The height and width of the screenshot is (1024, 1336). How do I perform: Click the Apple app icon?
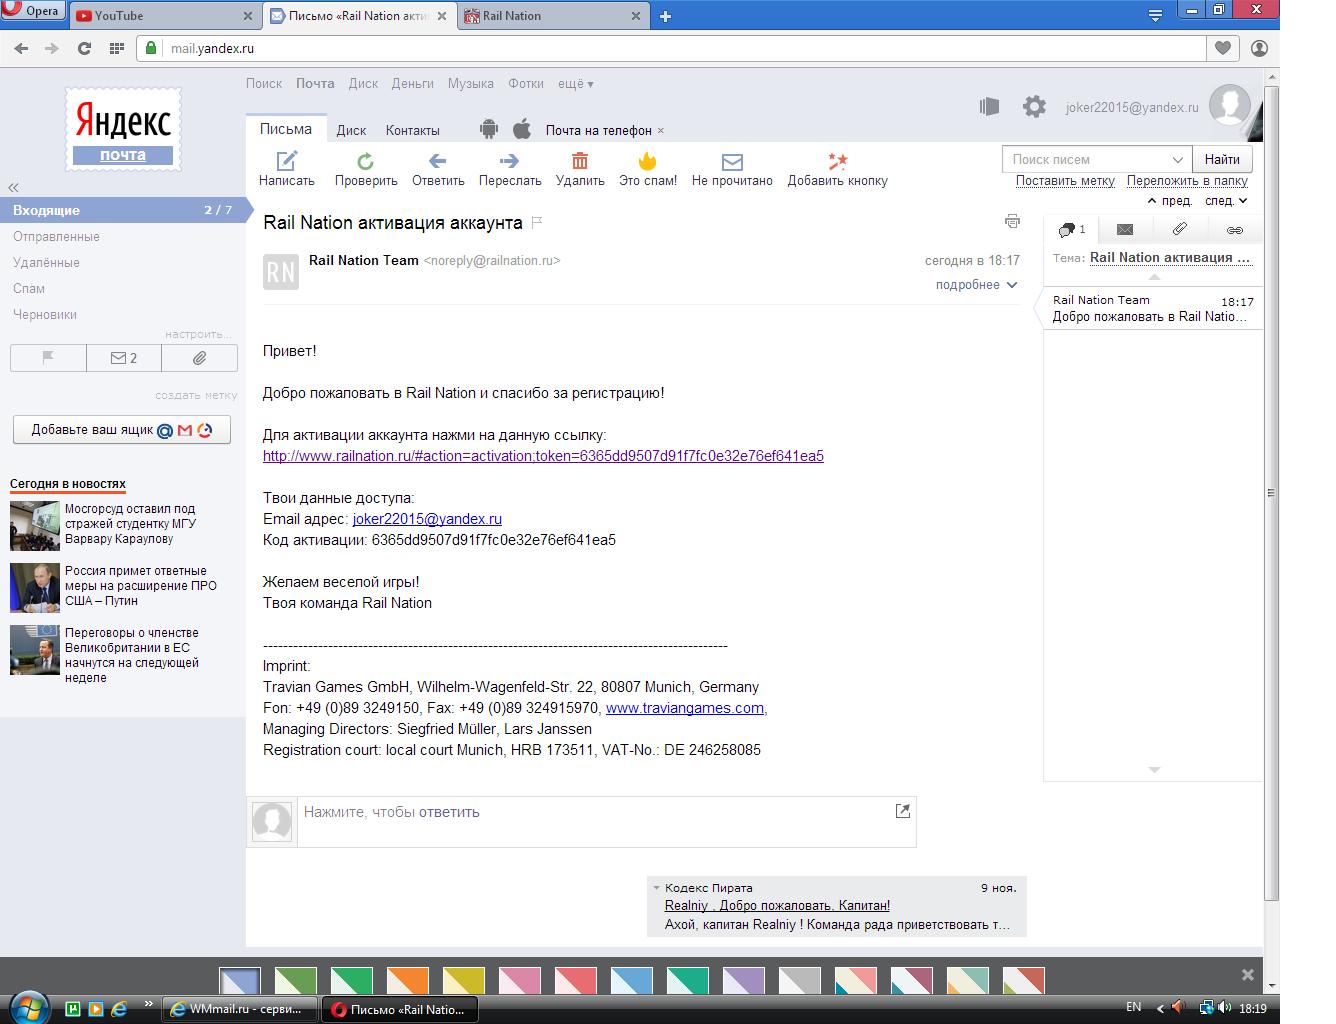521,129
